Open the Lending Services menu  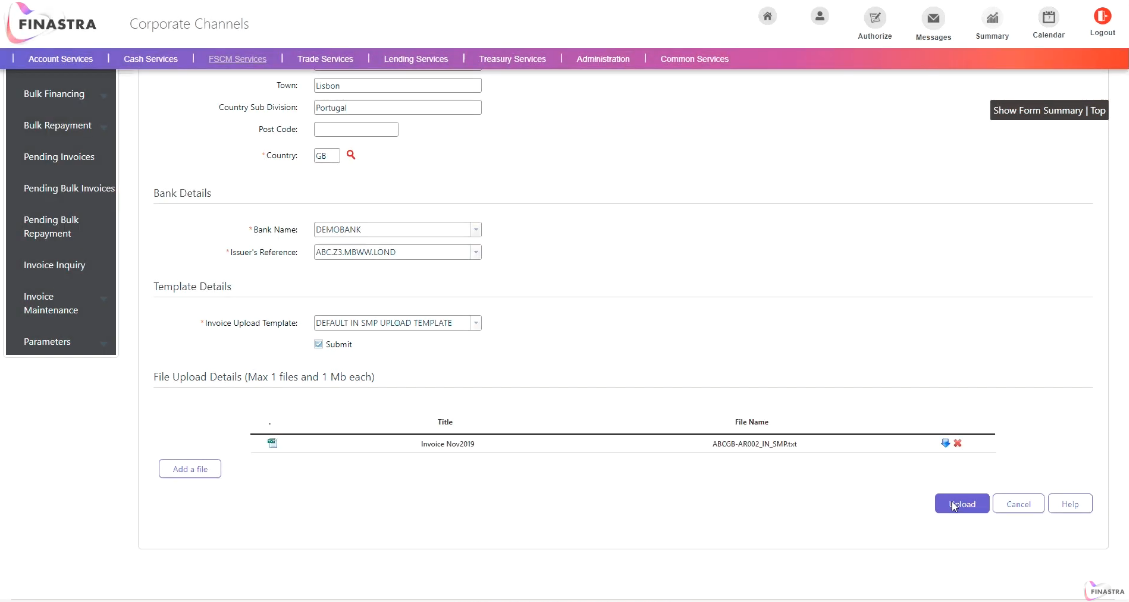click(x=416, y=59)
